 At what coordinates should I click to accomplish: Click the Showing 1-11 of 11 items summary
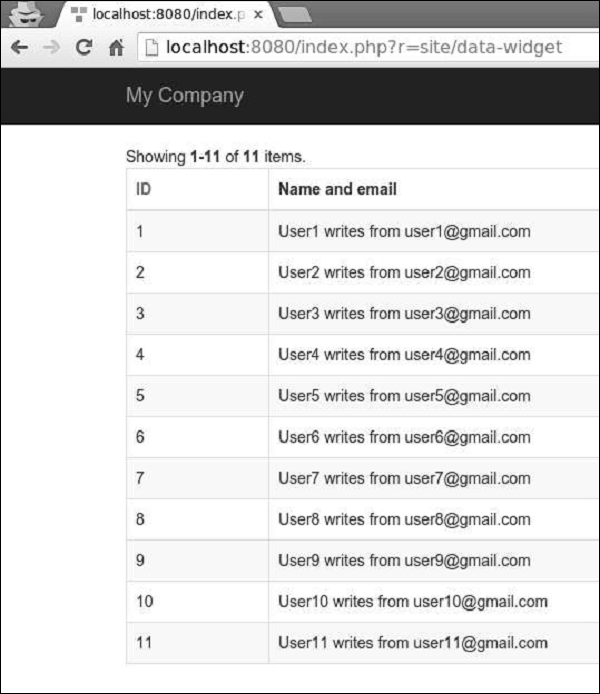pyautogui.click(x=215, y=157)
